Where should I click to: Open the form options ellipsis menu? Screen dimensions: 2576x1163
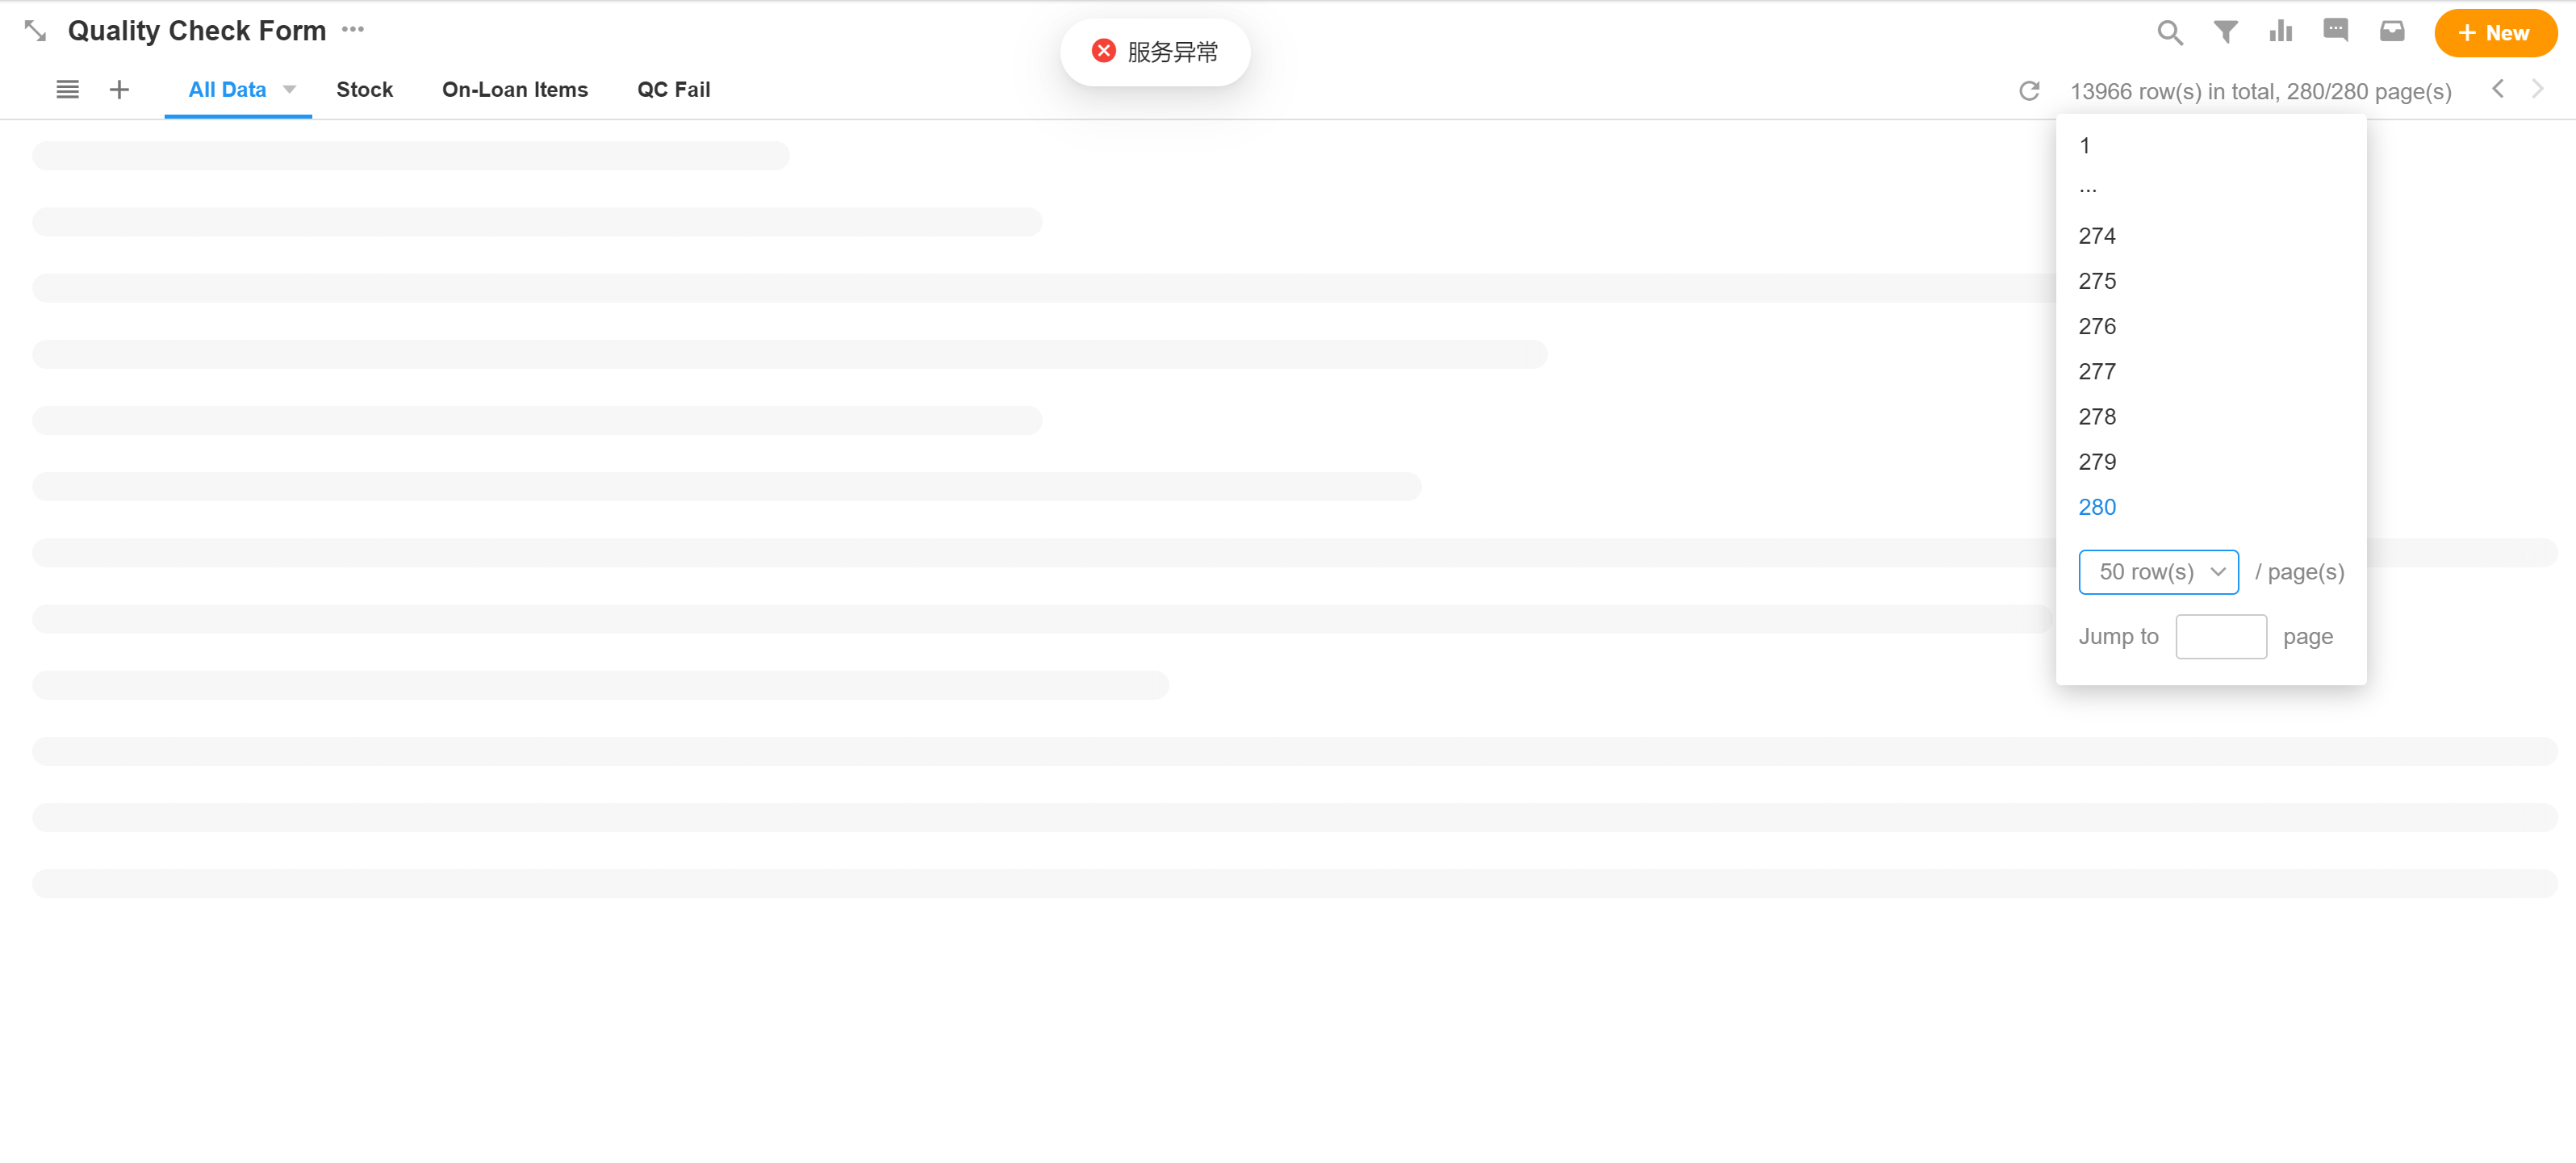(353, 30)
